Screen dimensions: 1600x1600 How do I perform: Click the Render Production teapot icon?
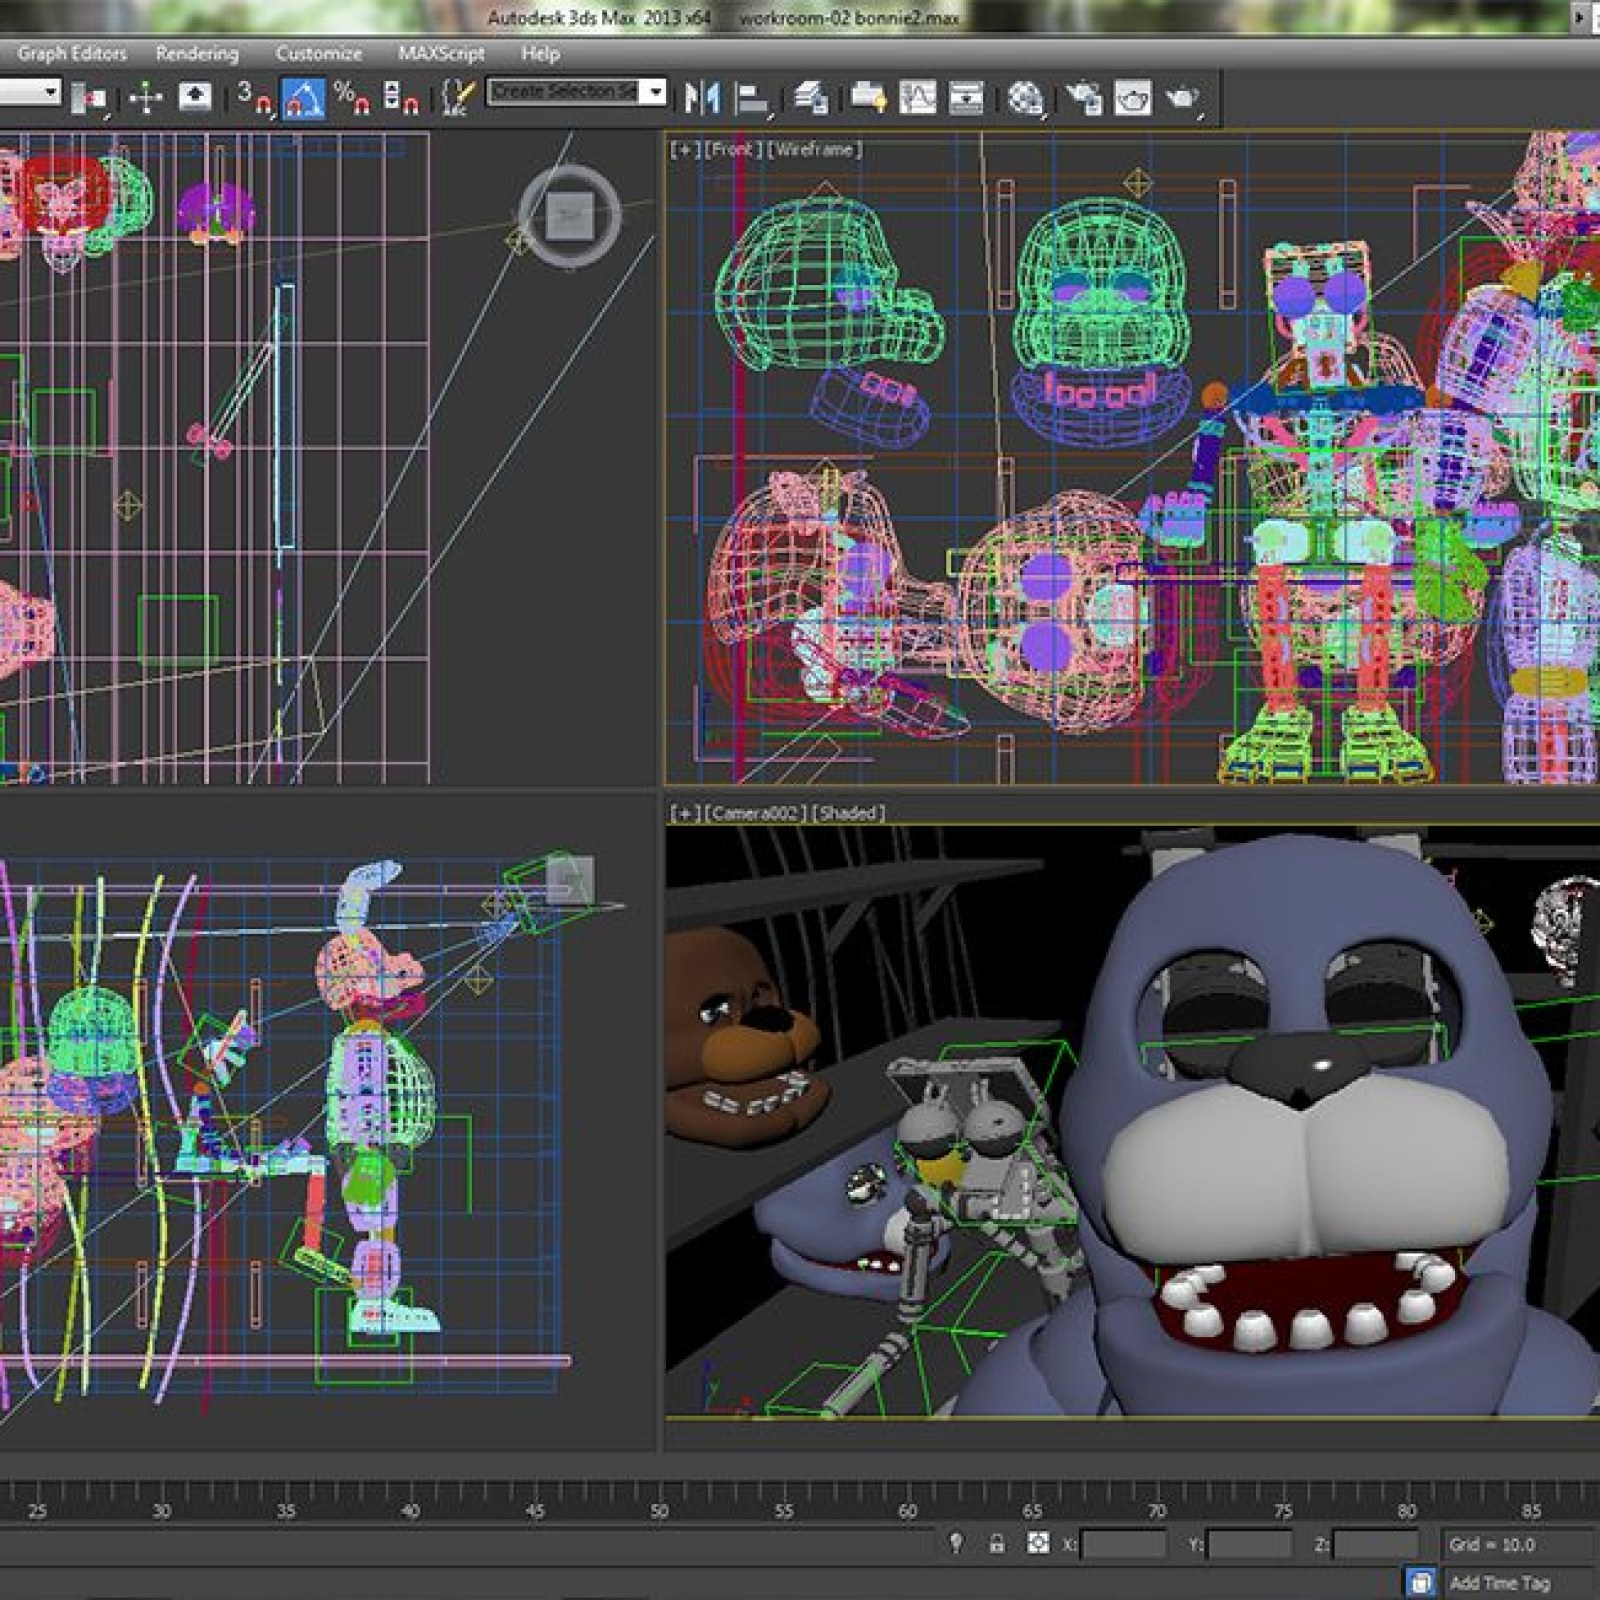(x=1182, y=98)
